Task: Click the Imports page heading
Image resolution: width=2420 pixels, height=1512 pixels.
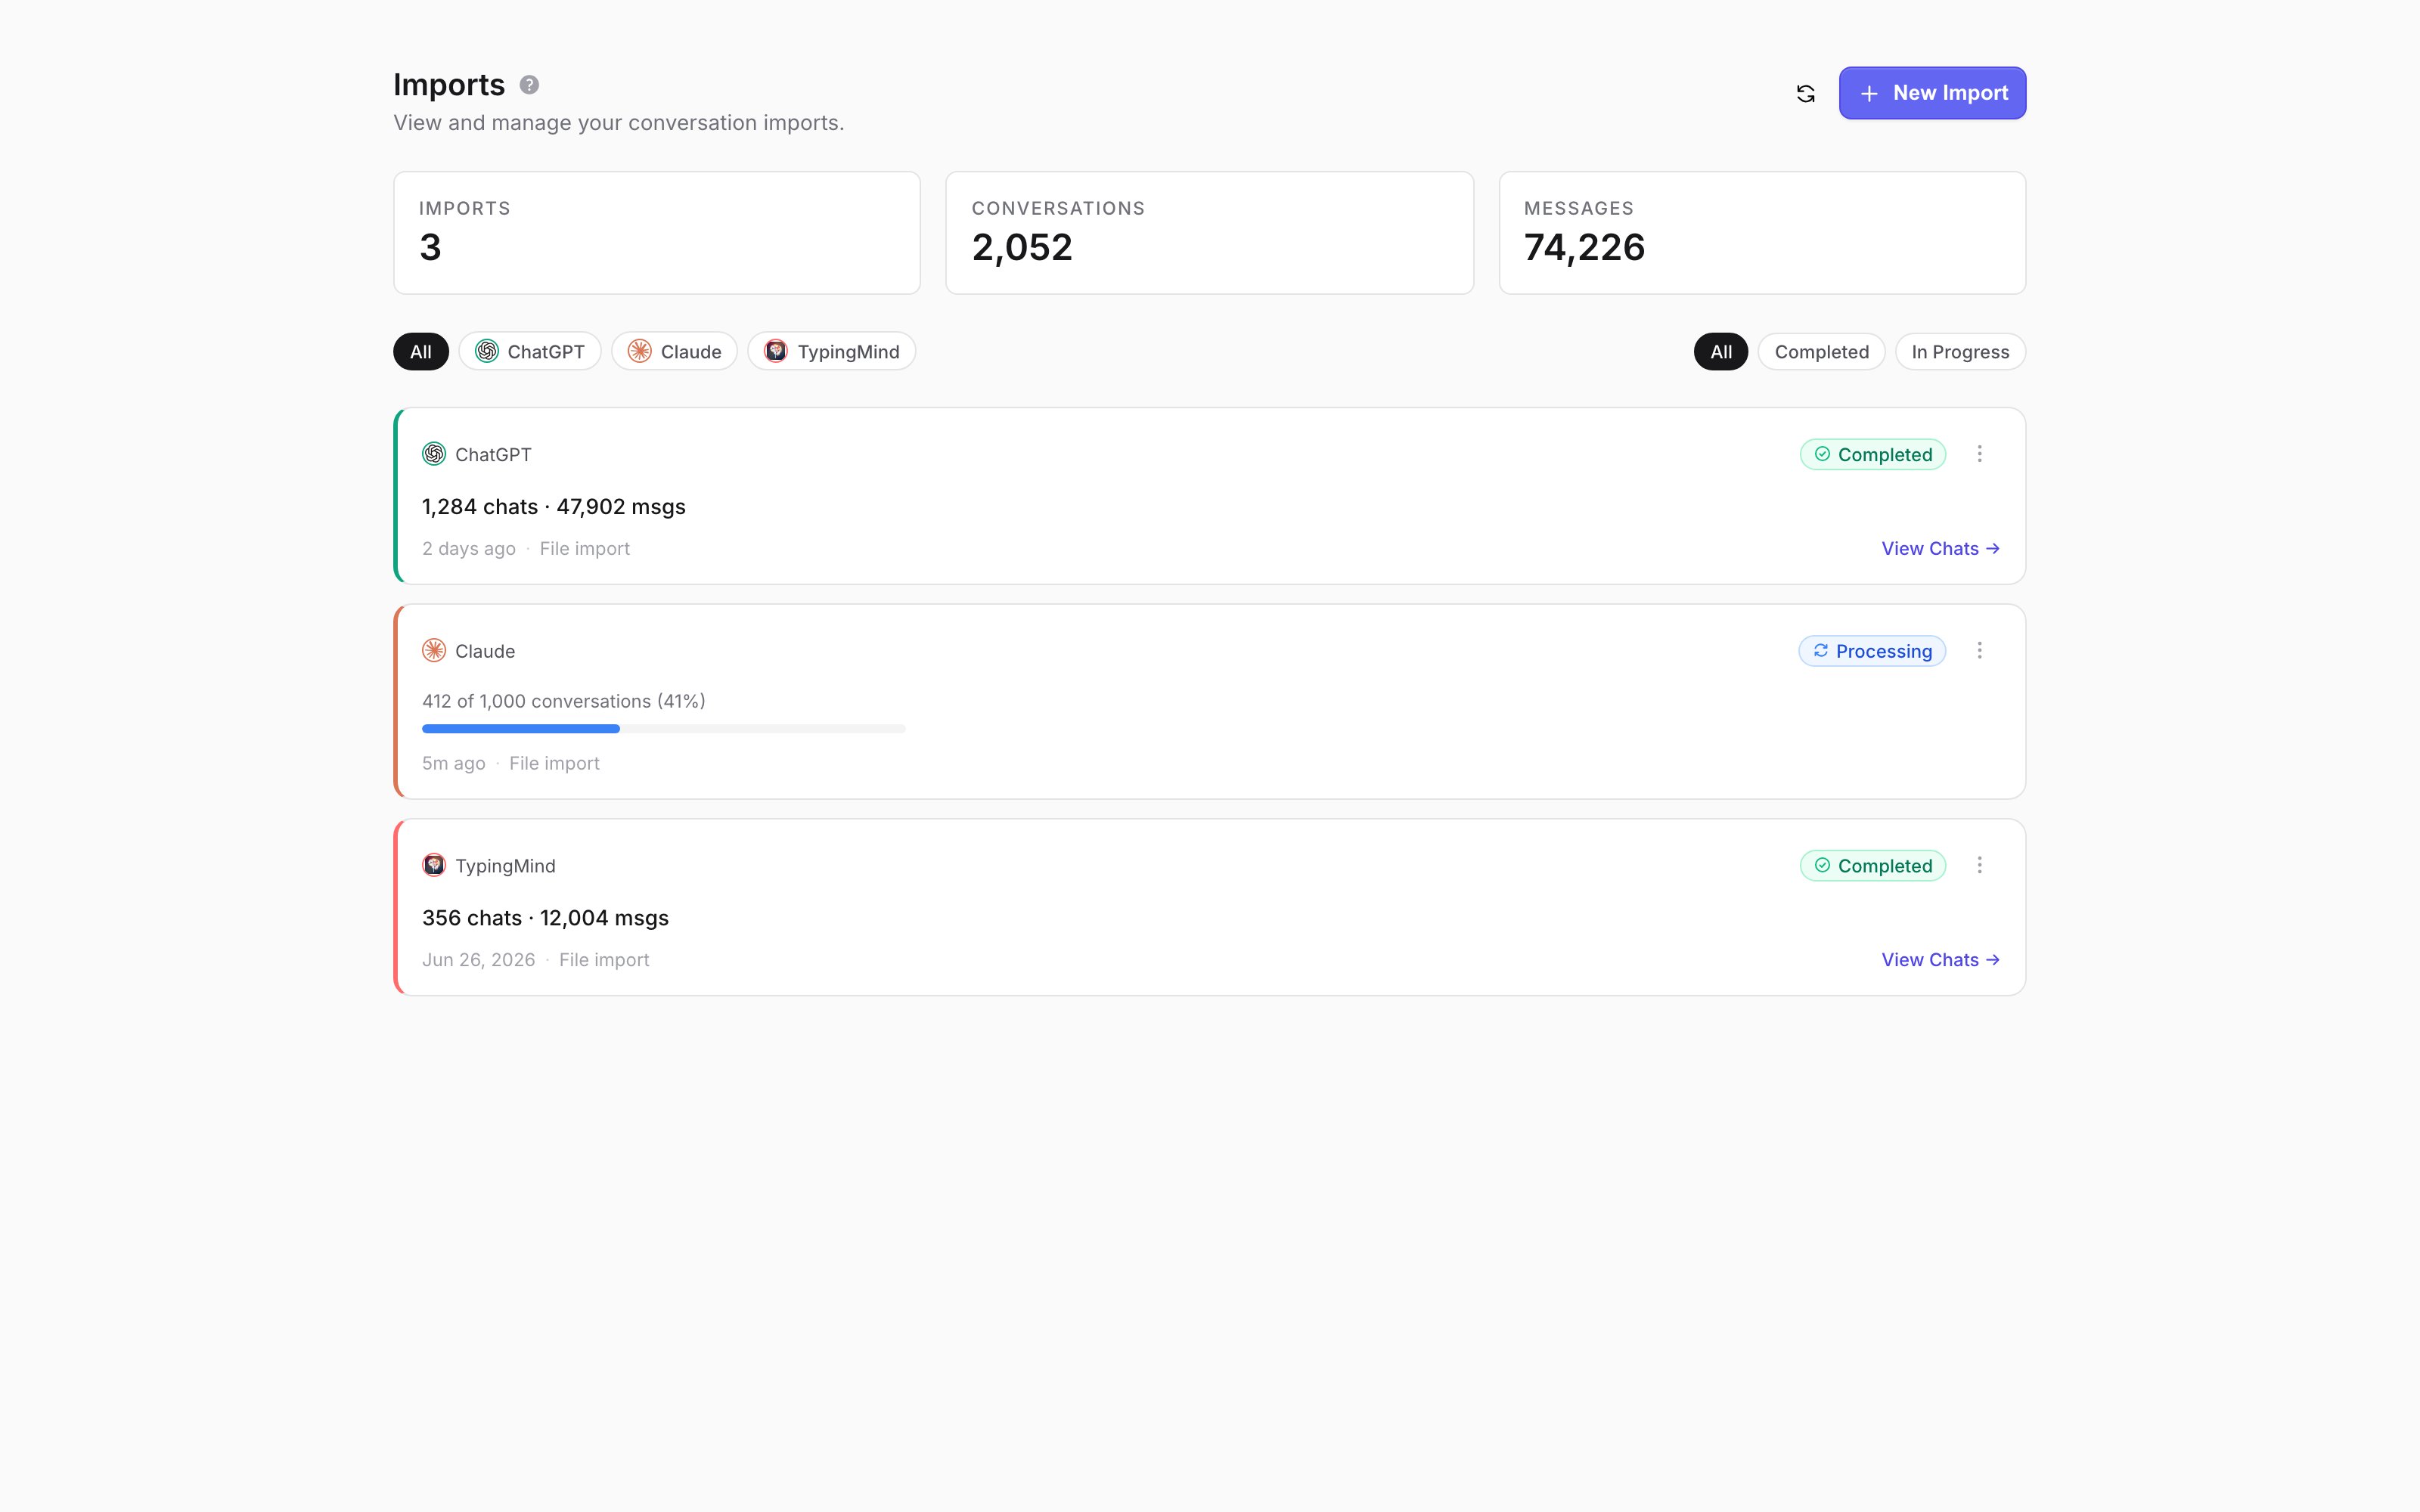Action: [x=449, y=85]
